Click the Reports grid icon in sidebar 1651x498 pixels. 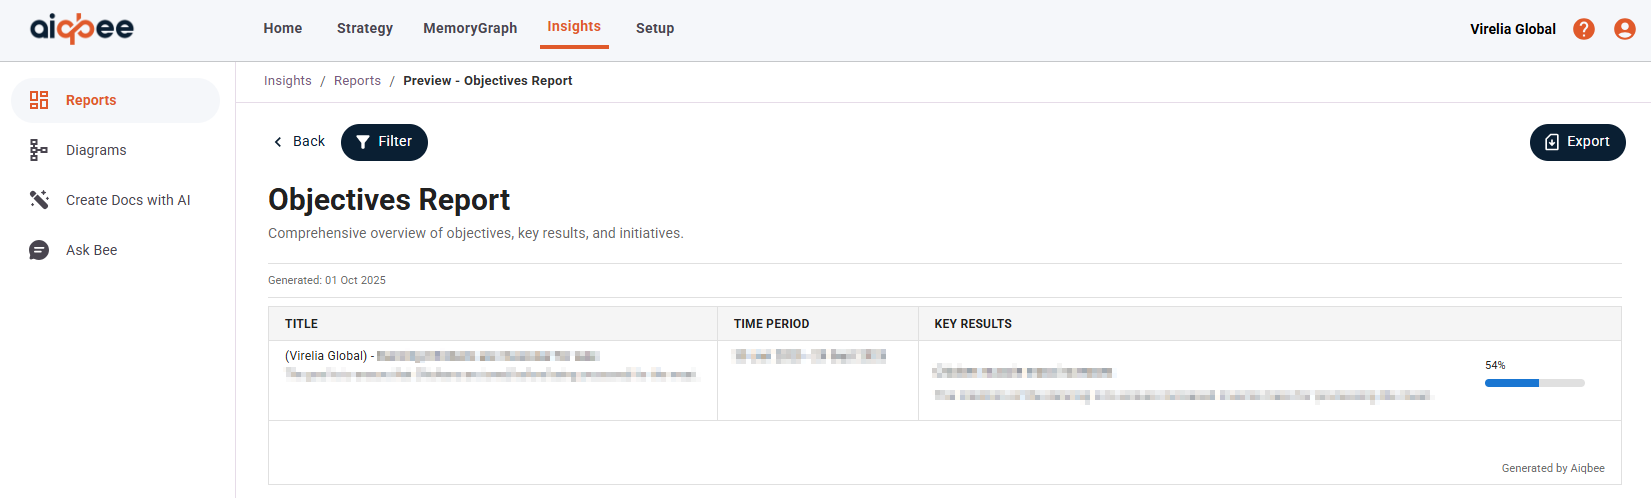[x=39, y=100]
